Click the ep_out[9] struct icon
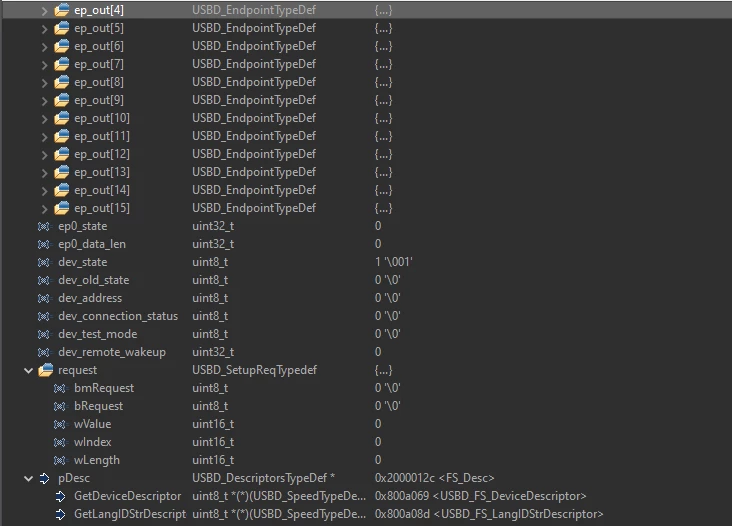The width and height of the screenshot is (732, 526). point(62,100)
